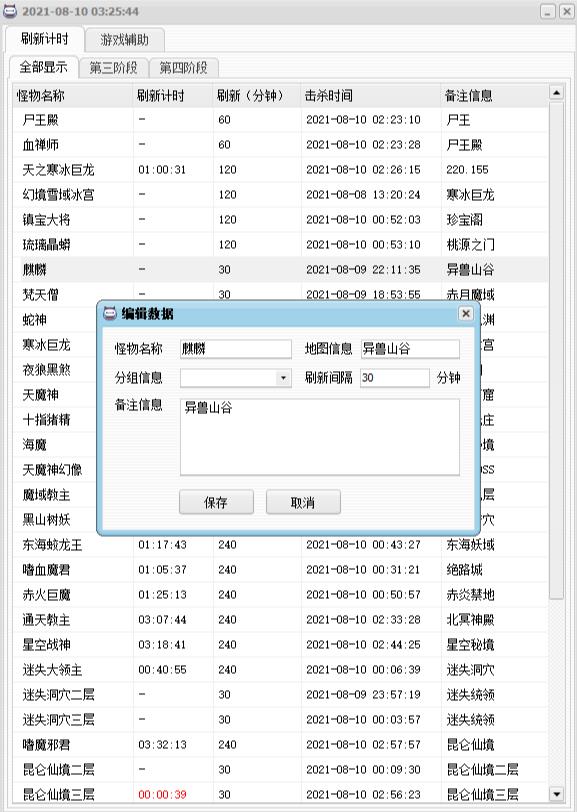Focus the 地图信息 text box
Image resolution: width=577 pixels, height=812 pixels.
[x=410, y=349]
